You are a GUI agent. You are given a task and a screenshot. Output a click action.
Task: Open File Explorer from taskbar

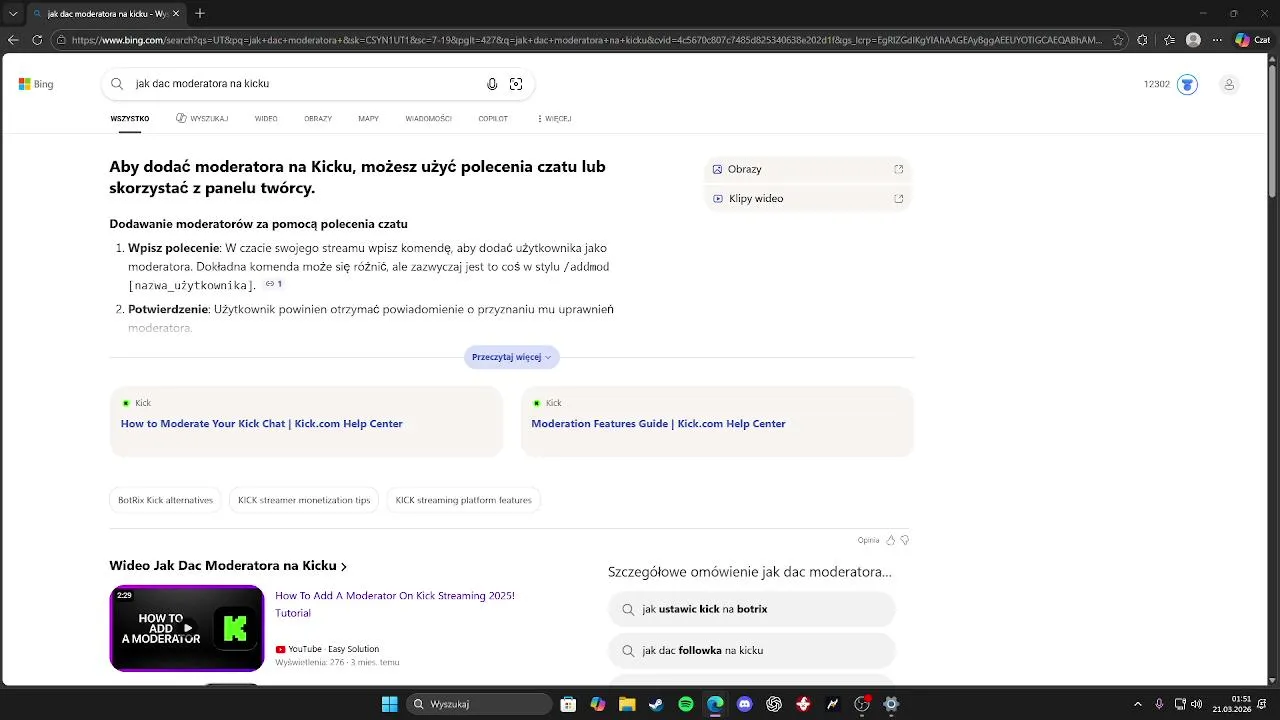pyautogui.click(x=627, y=704)
